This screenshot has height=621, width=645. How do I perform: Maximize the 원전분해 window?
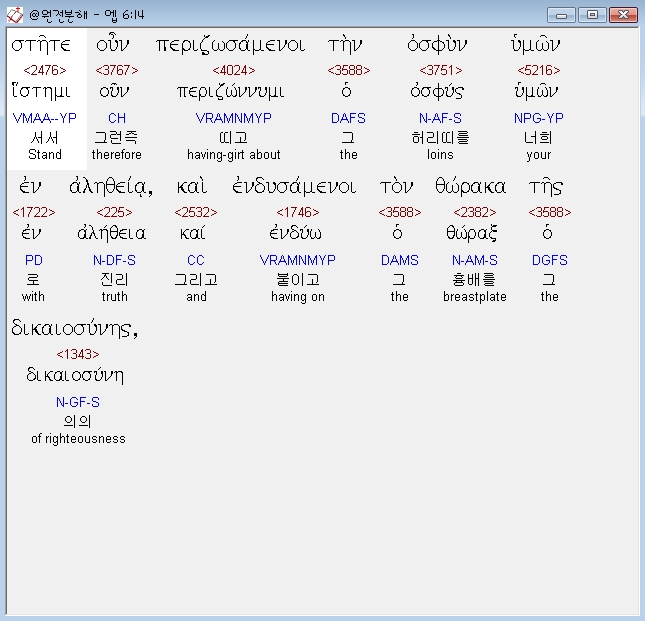(x=592, y=15)
